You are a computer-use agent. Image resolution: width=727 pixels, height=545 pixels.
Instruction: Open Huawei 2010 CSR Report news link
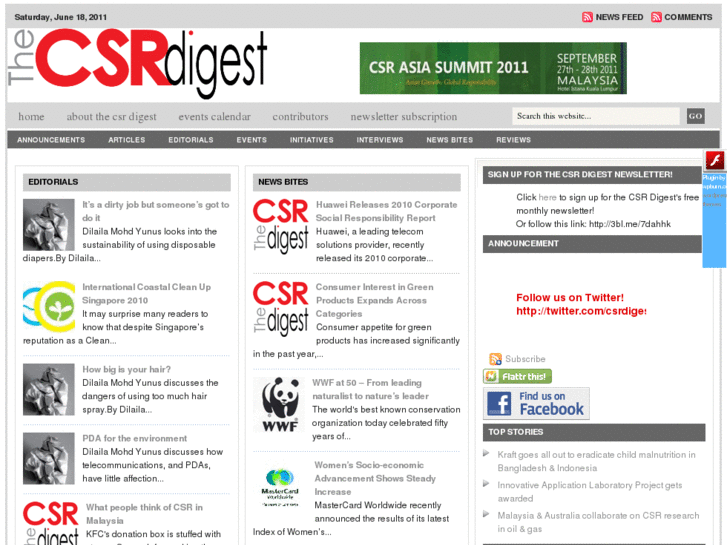386,211
